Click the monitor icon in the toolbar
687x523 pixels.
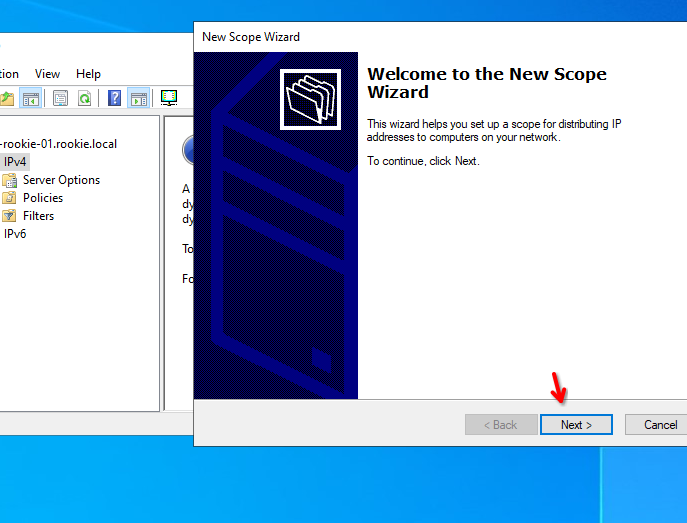tap(169, 98)
